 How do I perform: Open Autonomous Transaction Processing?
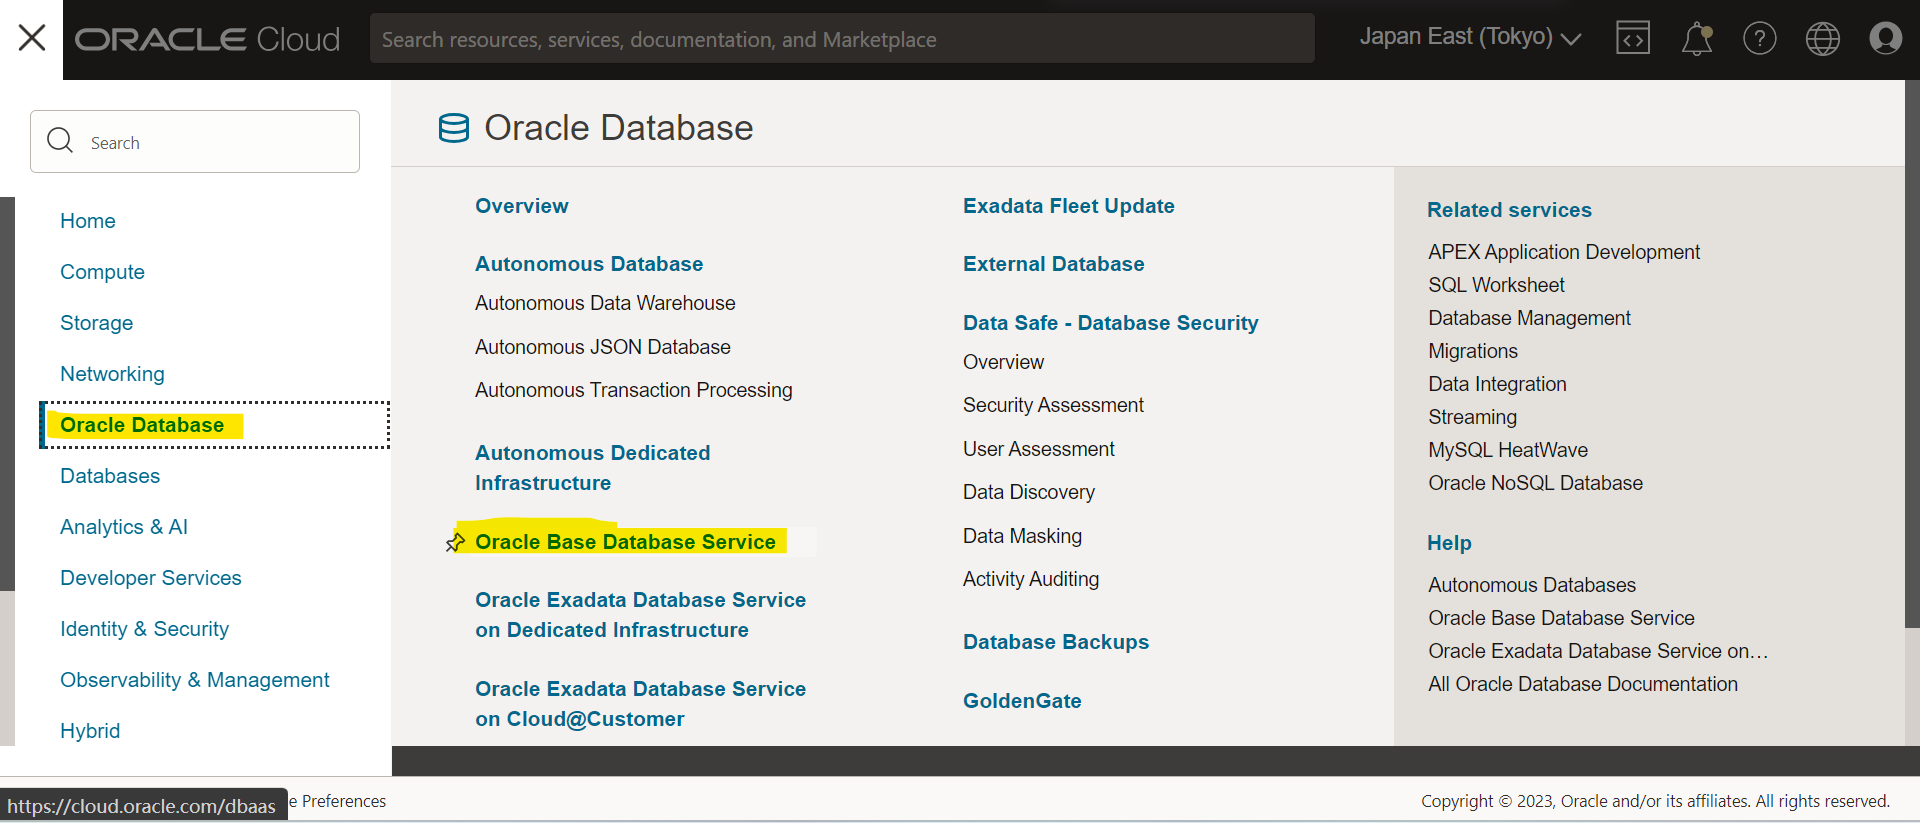(x=634, y=390)
